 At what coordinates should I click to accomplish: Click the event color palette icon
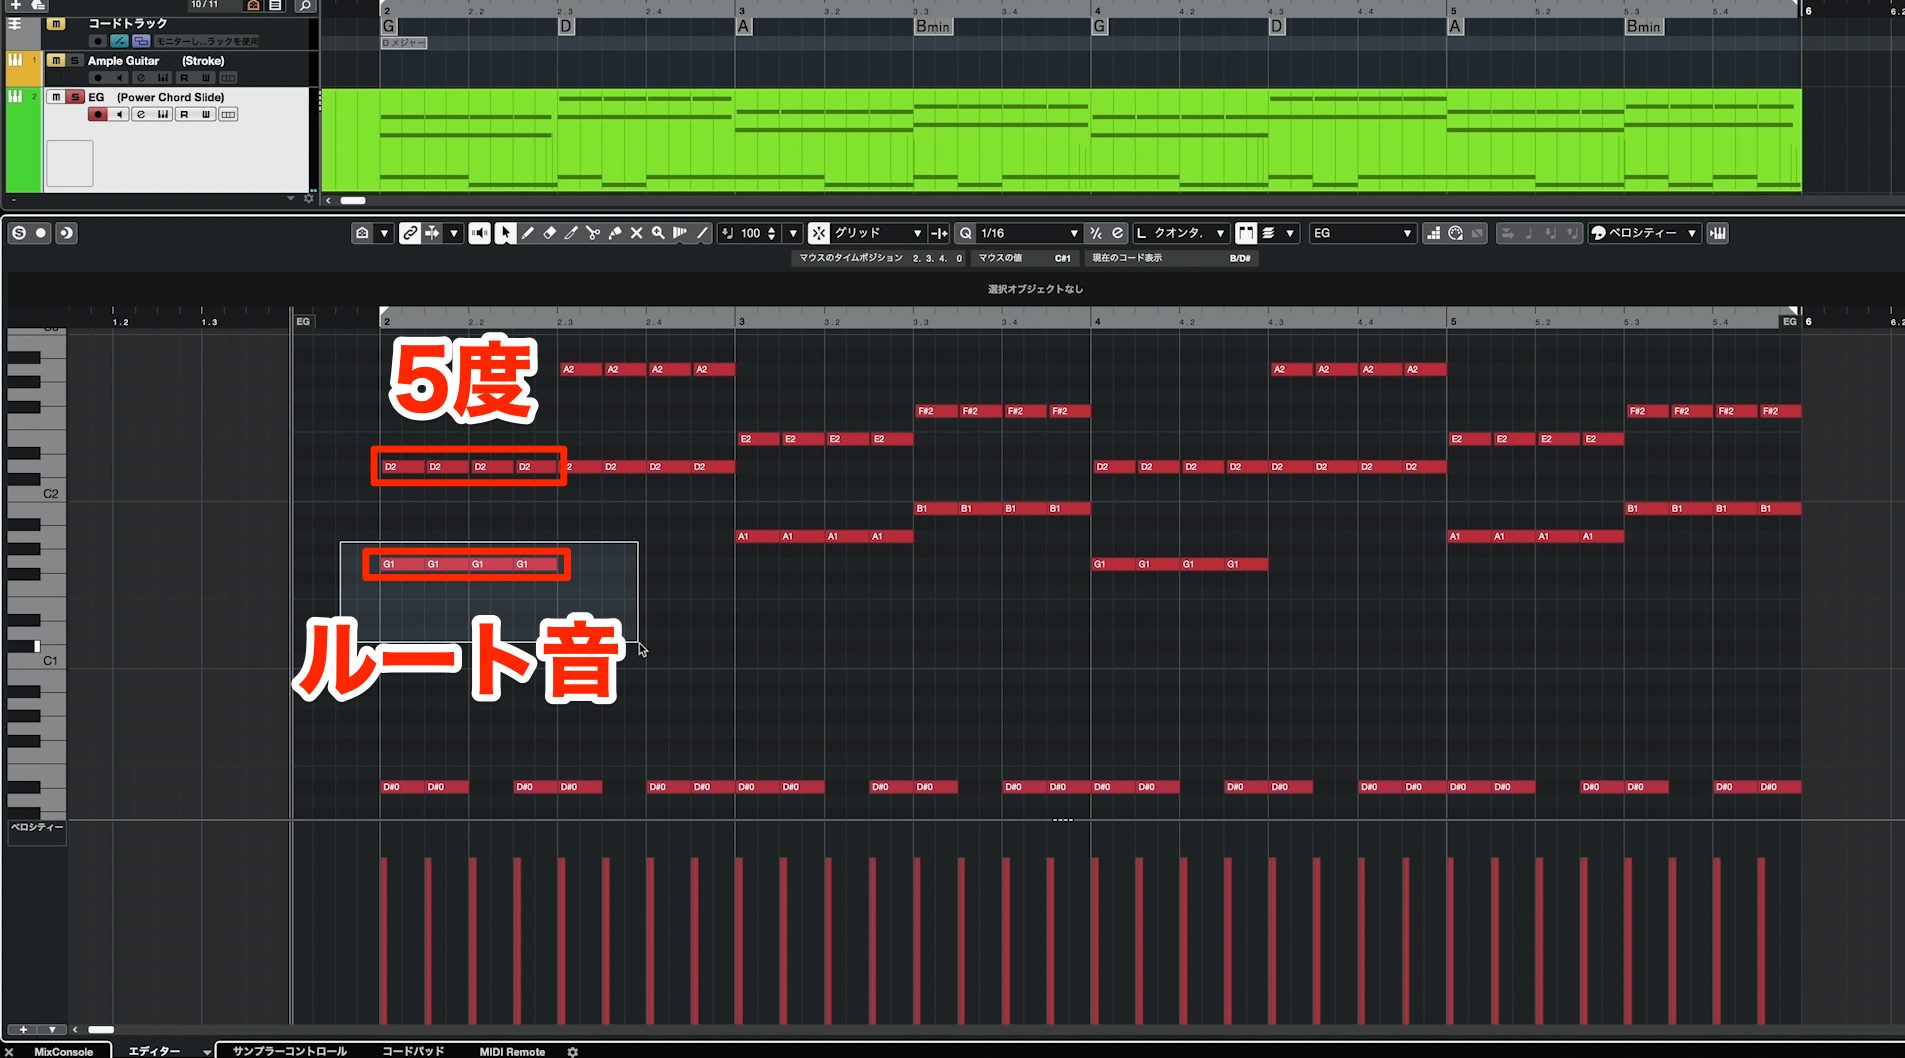coord(1598,233)
